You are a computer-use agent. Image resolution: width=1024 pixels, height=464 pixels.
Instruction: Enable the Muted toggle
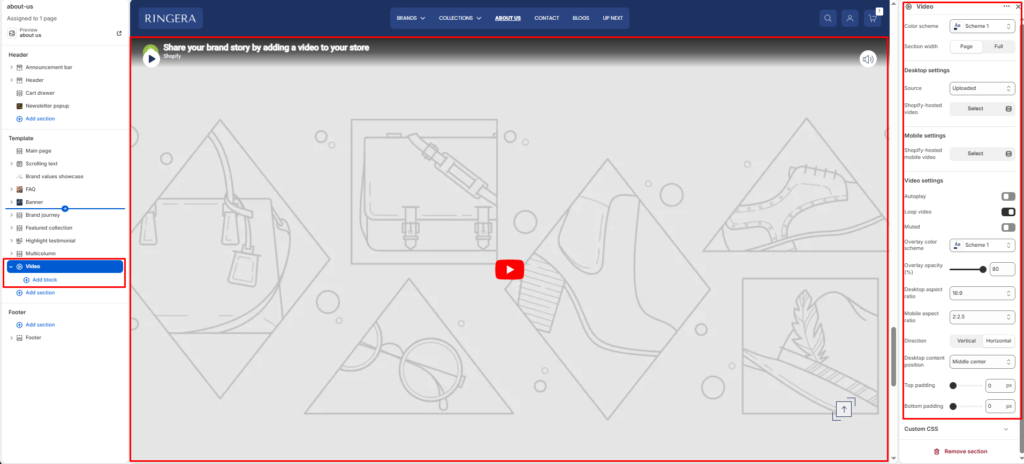coord(1008,227)
